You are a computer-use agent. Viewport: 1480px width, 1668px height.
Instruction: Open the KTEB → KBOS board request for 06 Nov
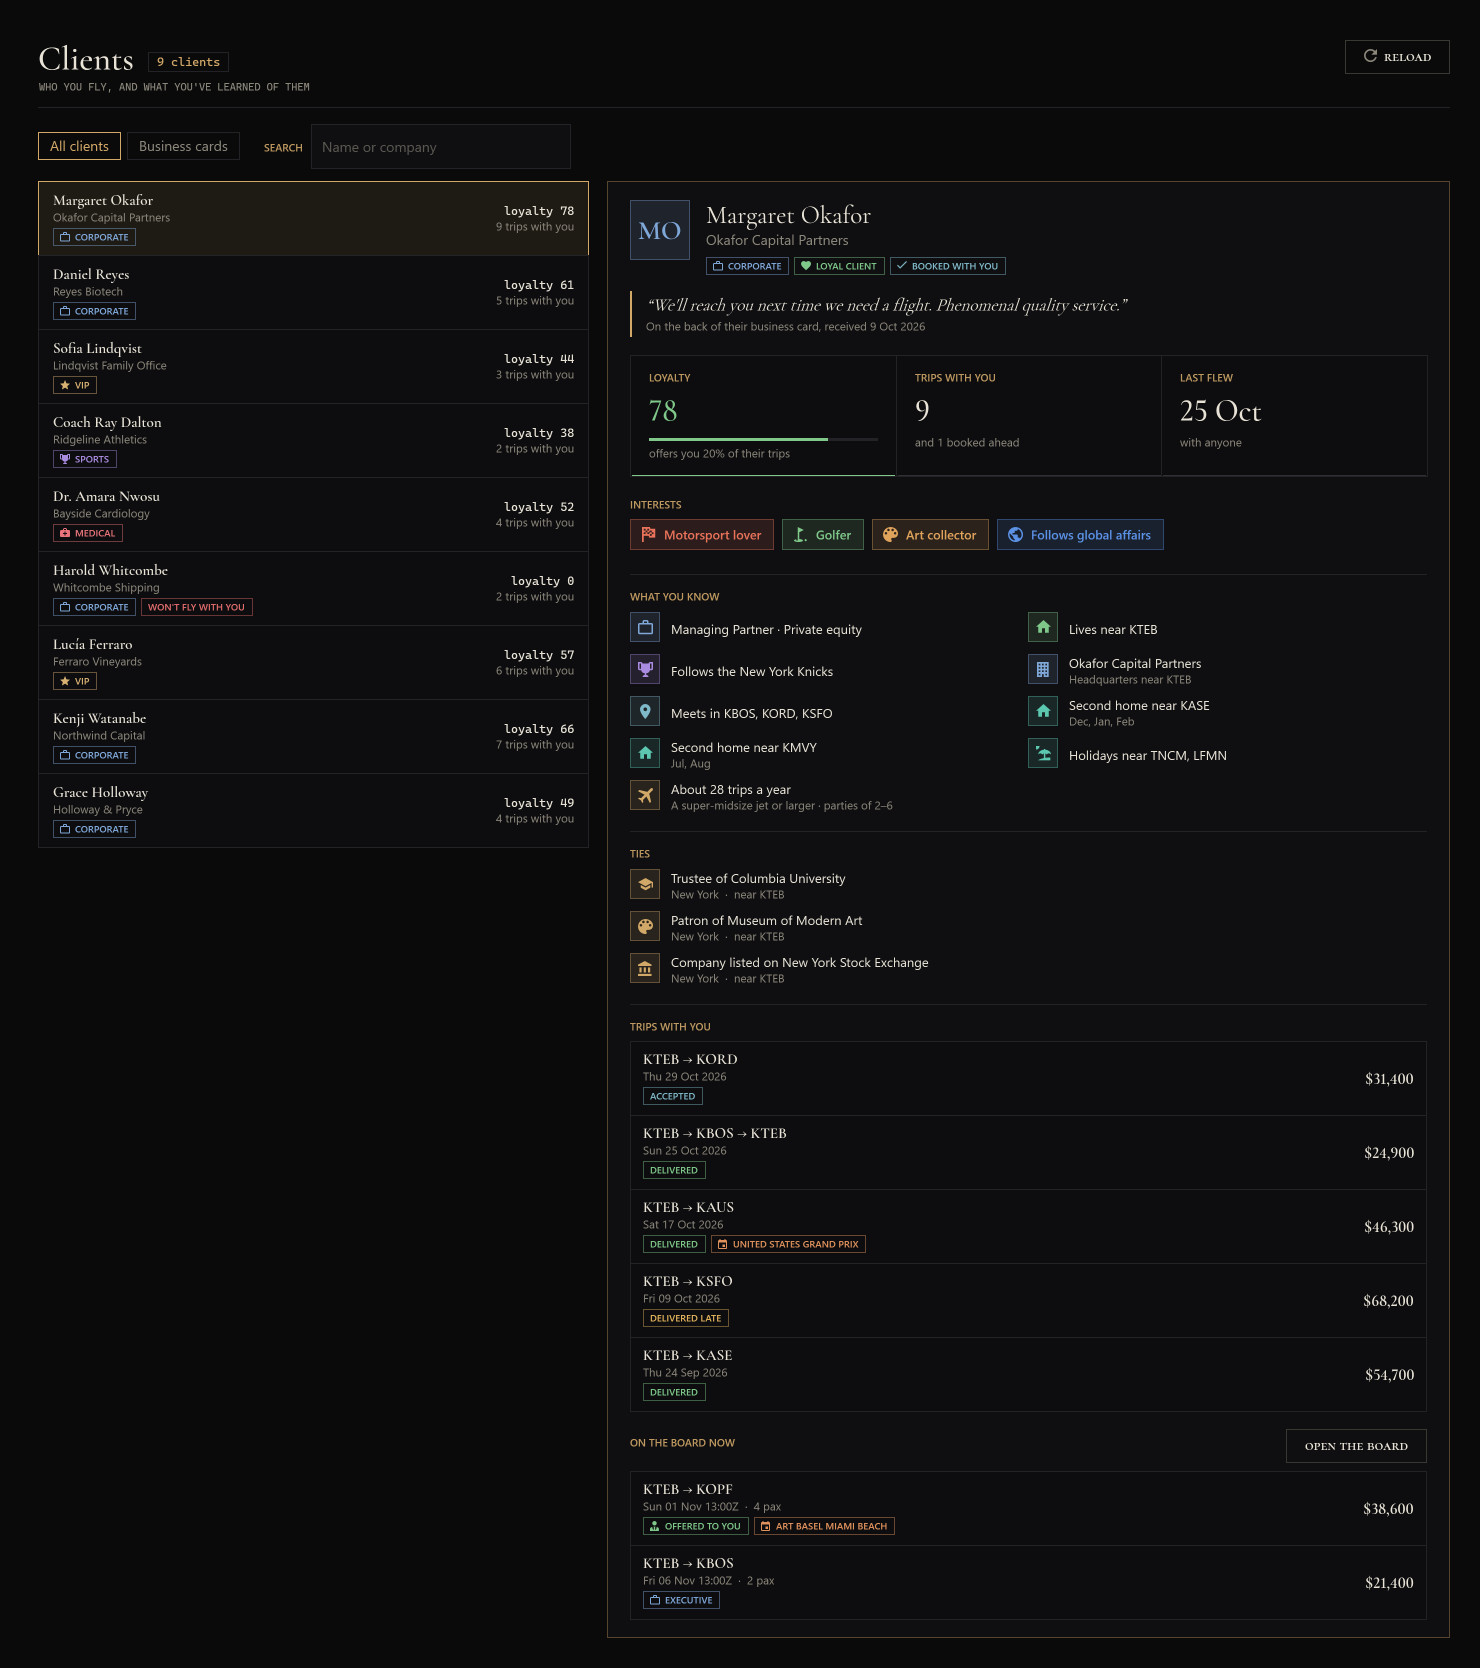pyautogui.click(x=1028, y=1582)
